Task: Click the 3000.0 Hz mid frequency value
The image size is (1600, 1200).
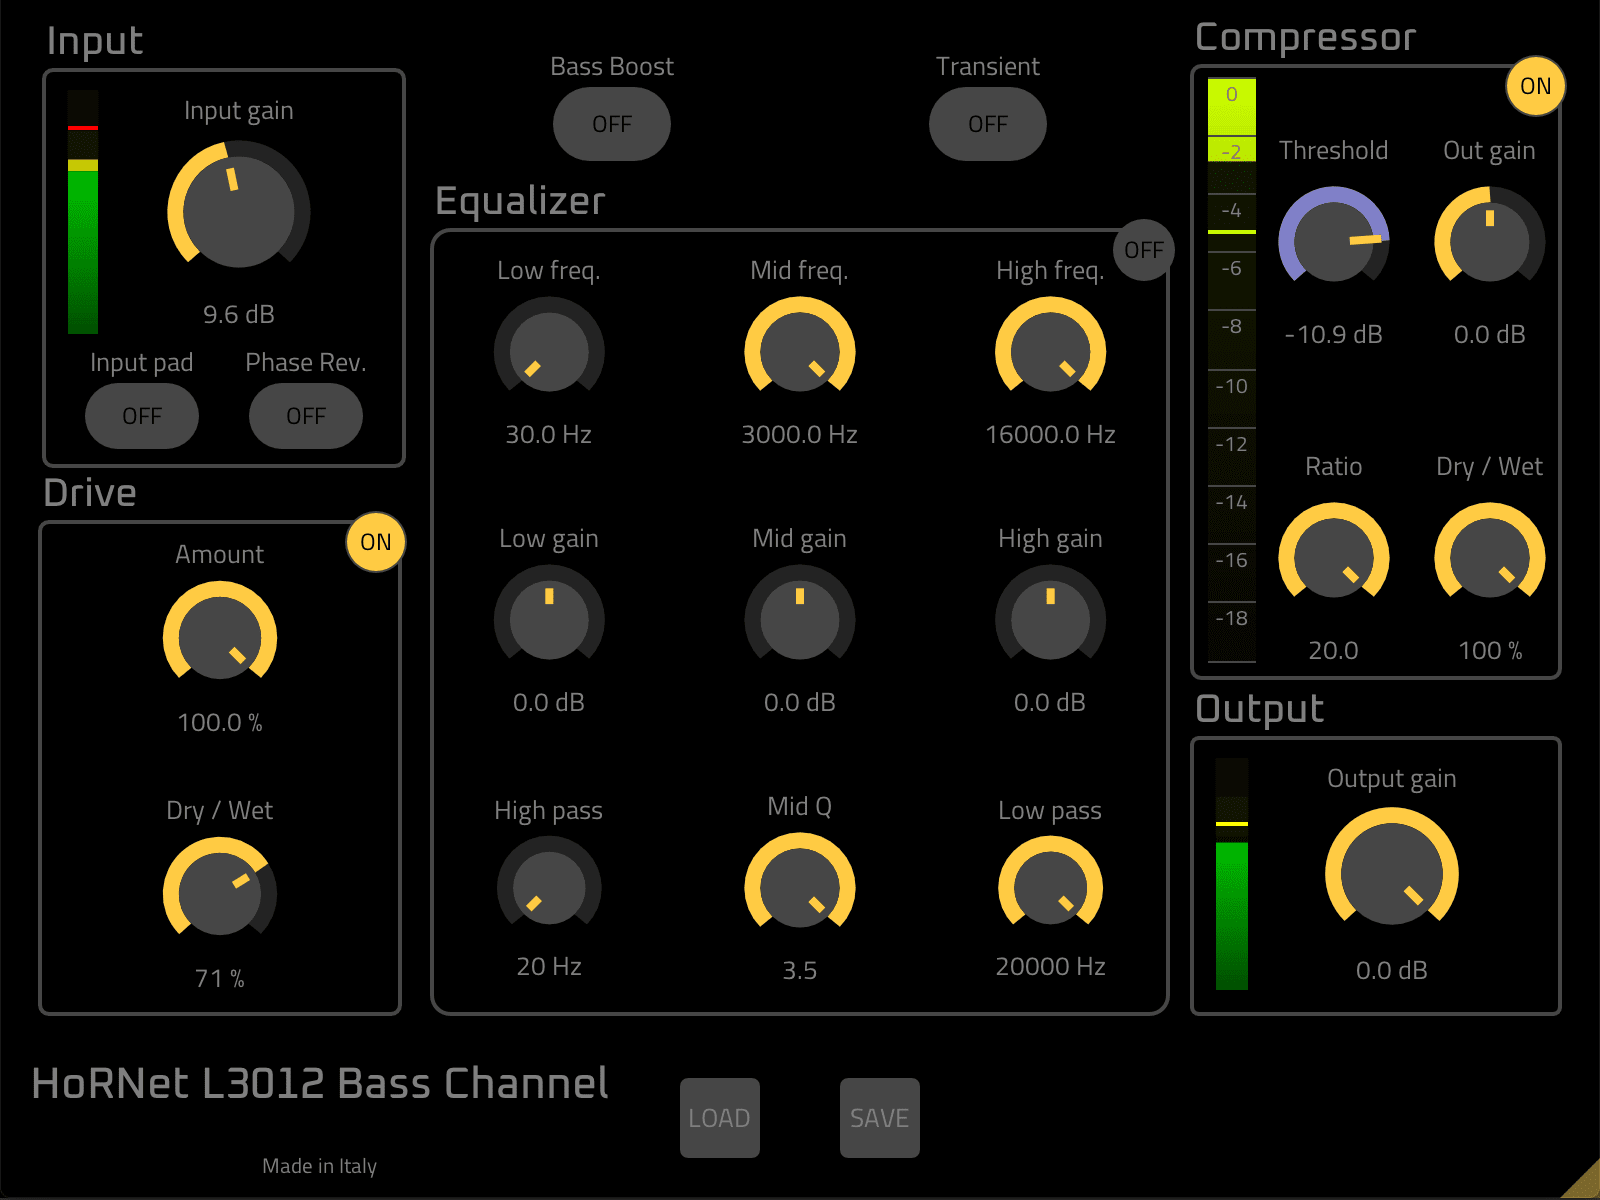Action: coord(800,435)
